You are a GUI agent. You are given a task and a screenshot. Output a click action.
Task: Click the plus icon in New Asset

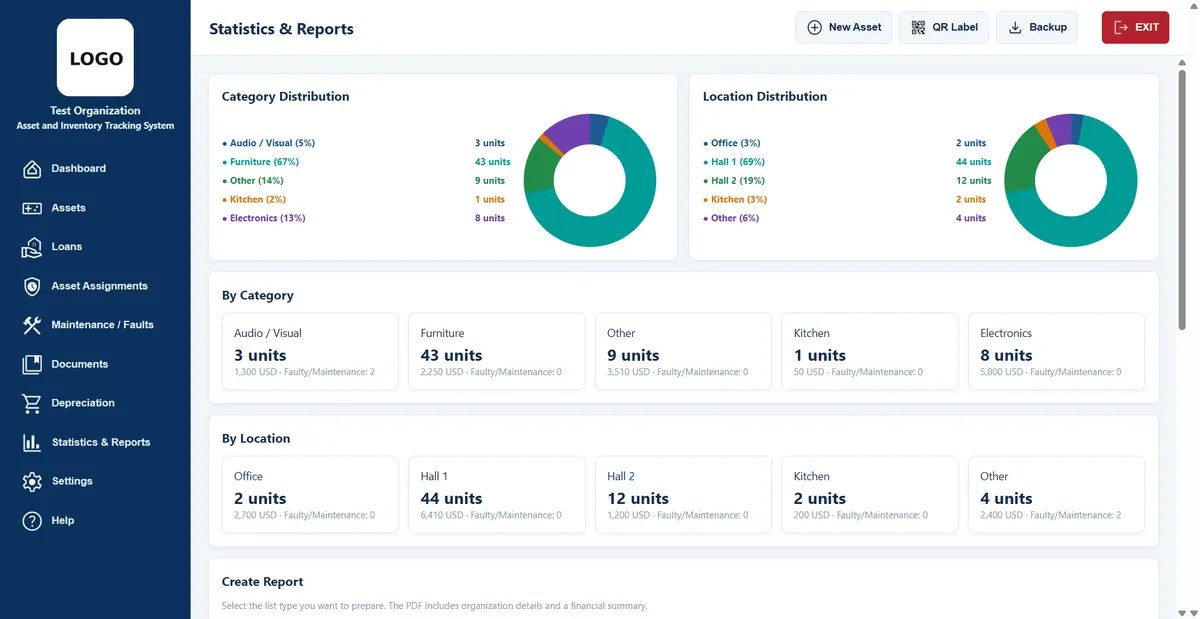[814, 28]
